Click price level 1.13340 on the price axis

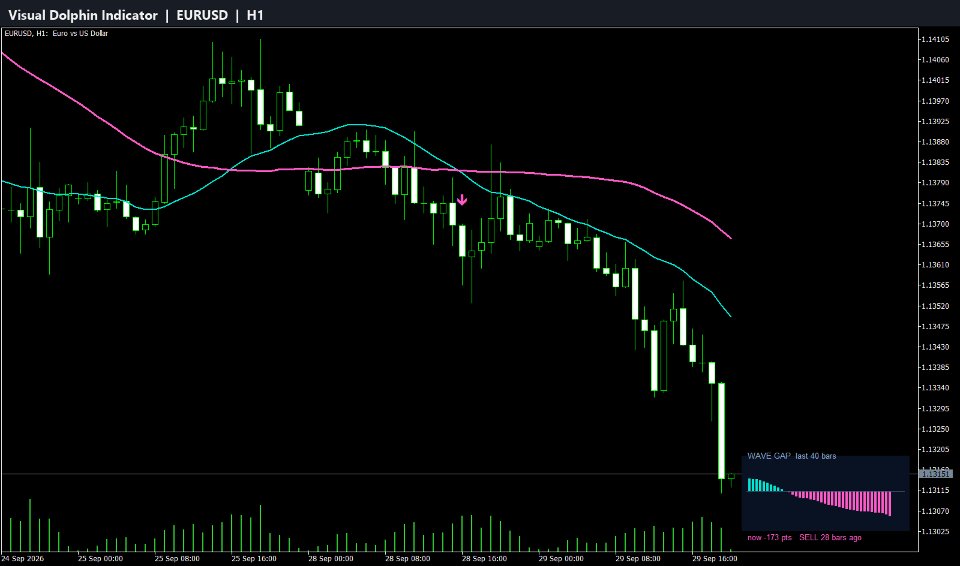coord(934,388)
